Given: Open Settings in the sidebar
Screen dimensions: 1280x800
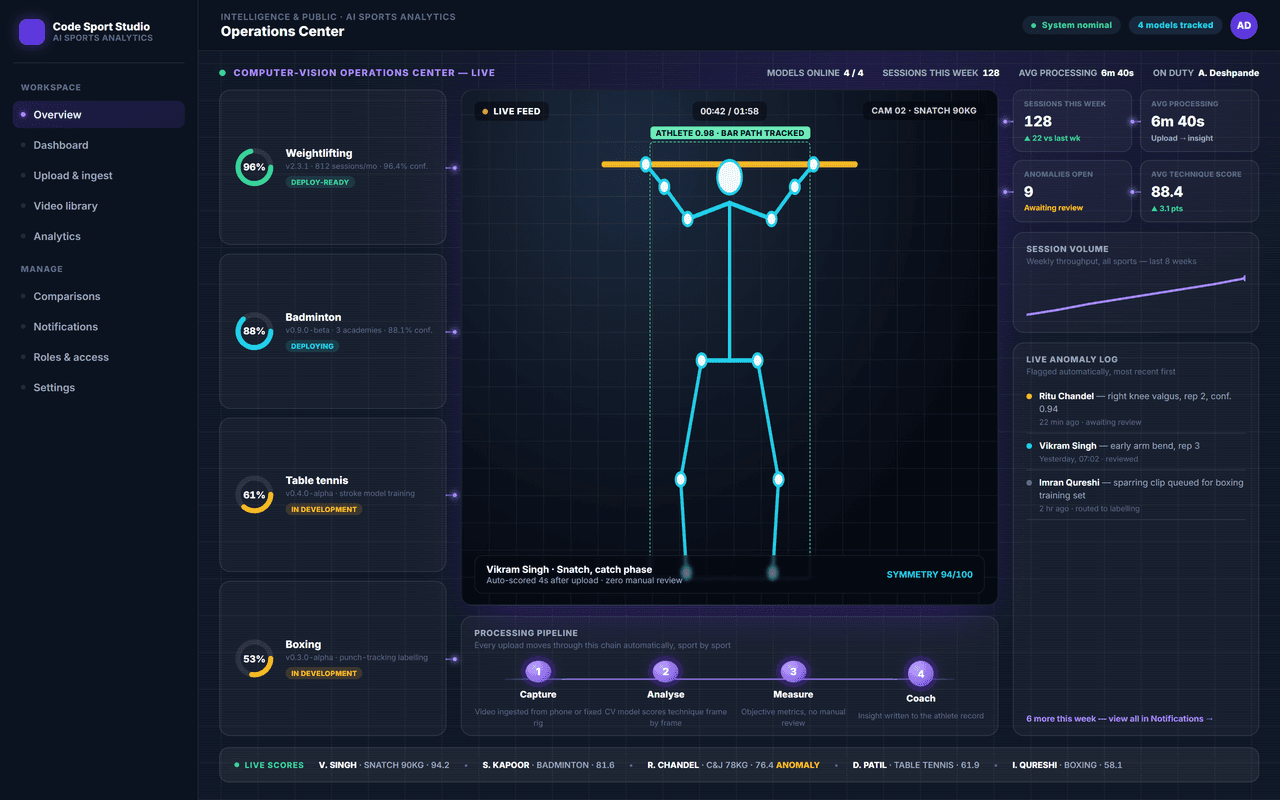Looking at the screenshot, I should [x=99, y=388].
